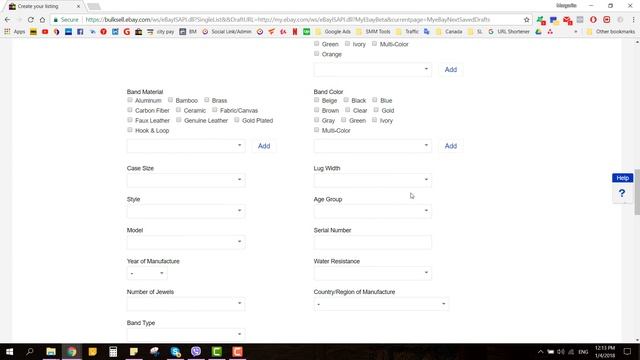Open File Explorer from taskbar
Viewport: 640px width, 360px height.
click(51, 351)
